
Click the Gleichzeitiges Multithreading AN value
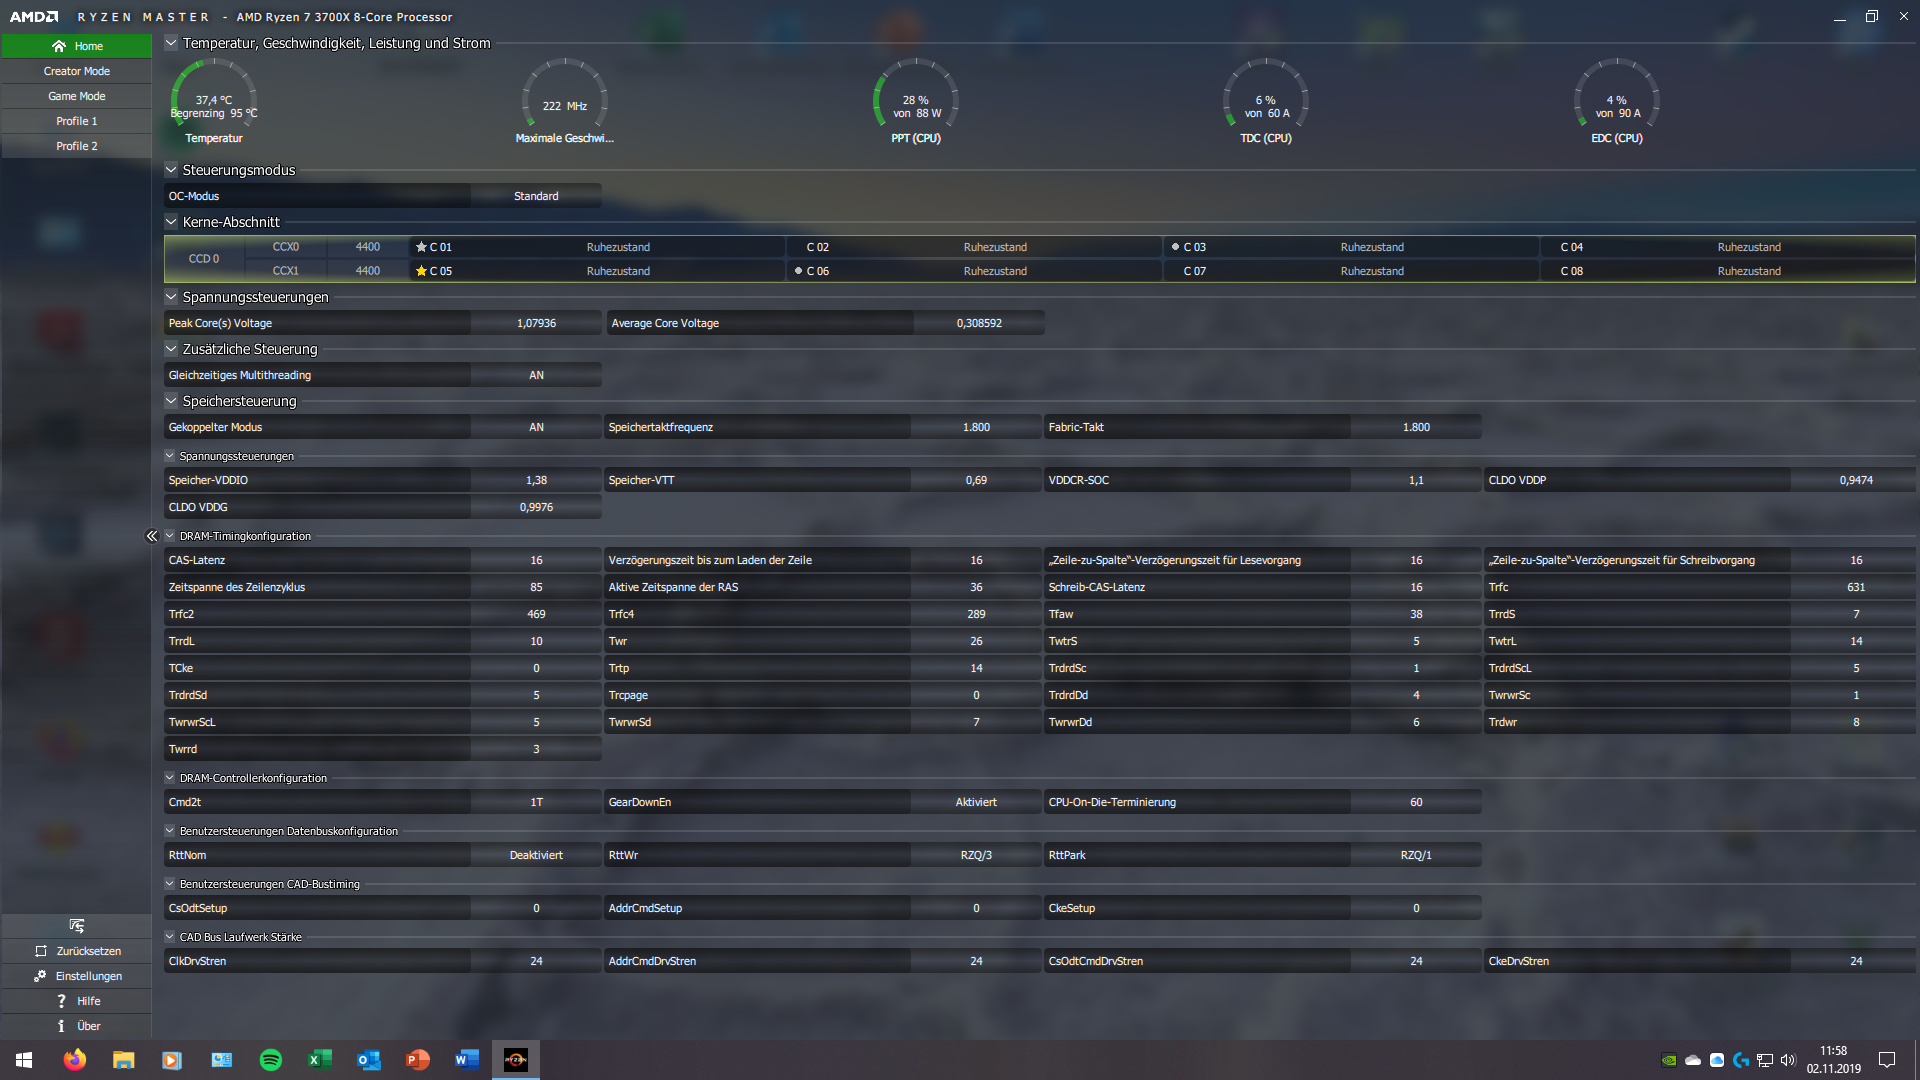(536, 375)
